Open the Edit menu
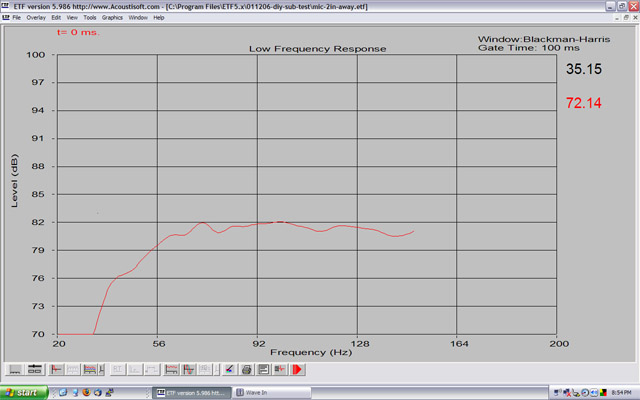 click(56, 18)
